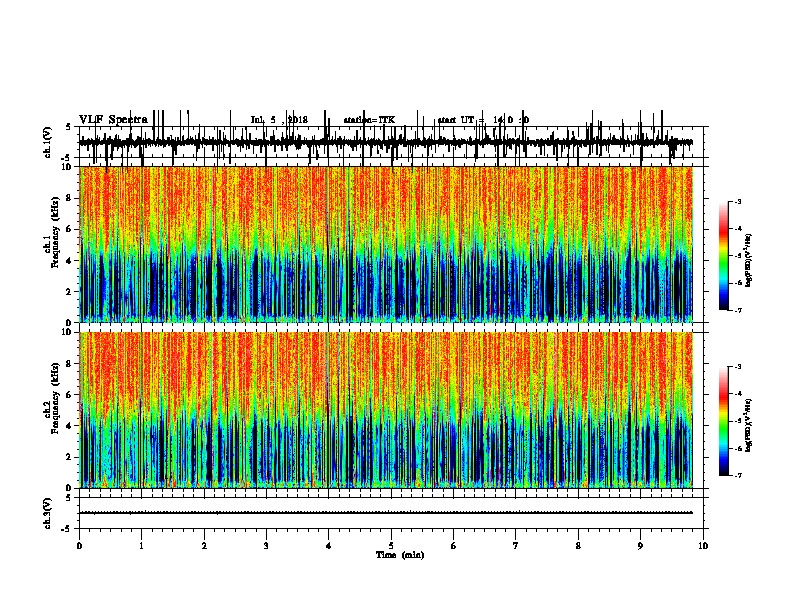Click the ch.1 voltage waveform trace
This screenshot has width=792, height=612.
pos(386,142)
